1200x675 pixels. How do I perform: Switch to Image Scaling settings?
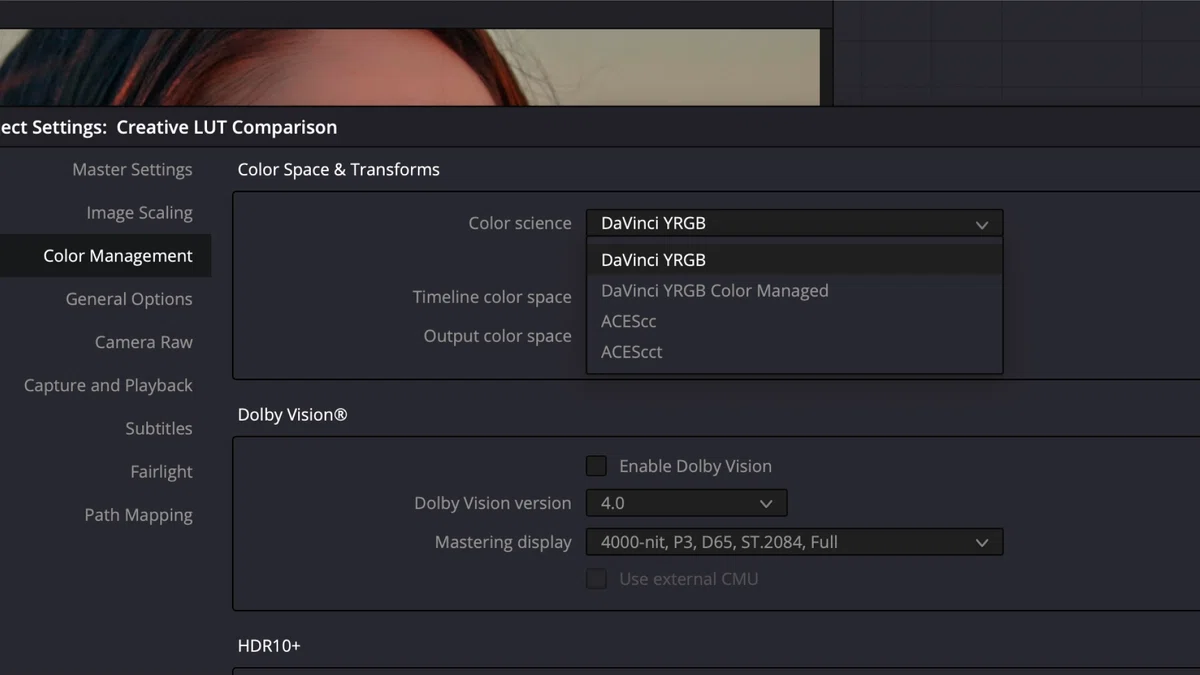tap(139, 213)
